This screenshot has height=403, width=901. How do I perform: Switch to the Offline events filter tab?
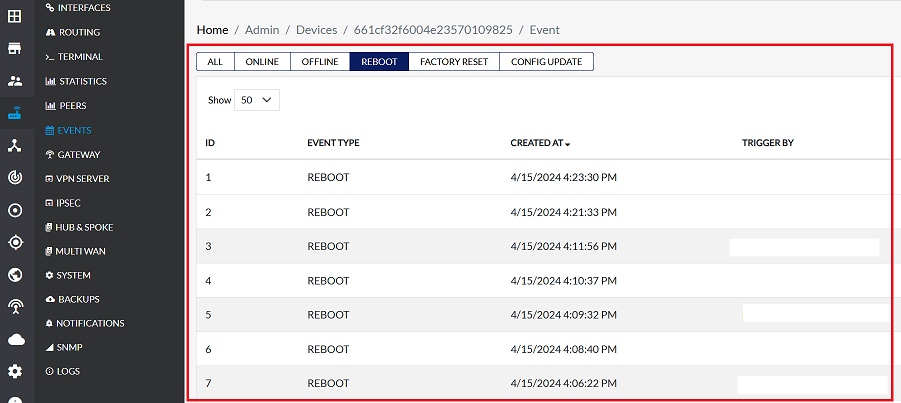pos(319,62)
